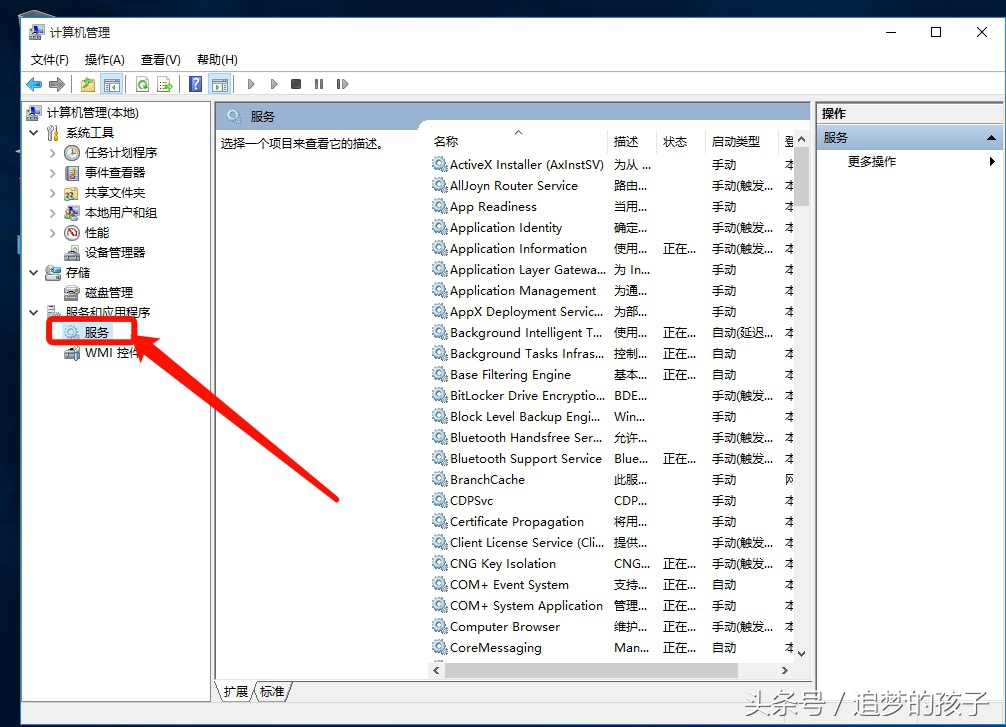Click the 计算机管理(本地) root icon
Image resolution: width=1006 pixels, height=727 pixels.
click(34, 113)
